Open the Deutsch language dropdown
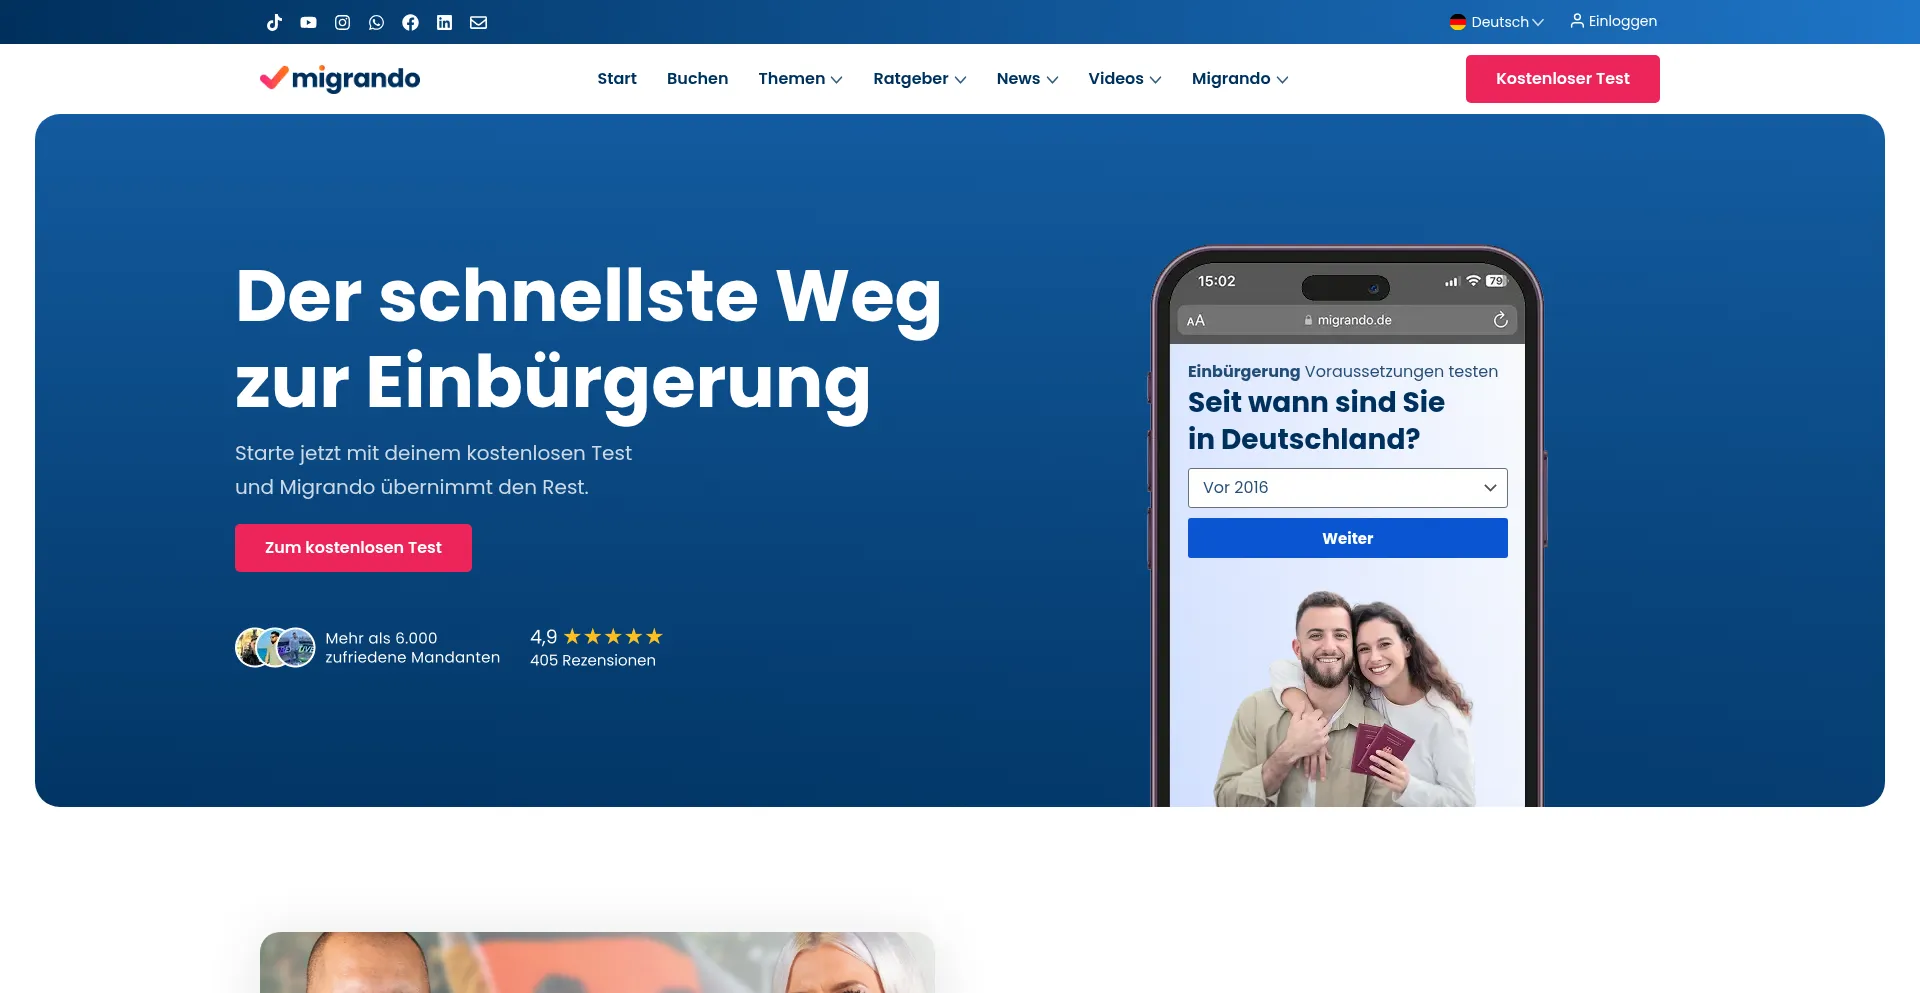This screenshot has height=993, width=1920. coord(1497,22)
